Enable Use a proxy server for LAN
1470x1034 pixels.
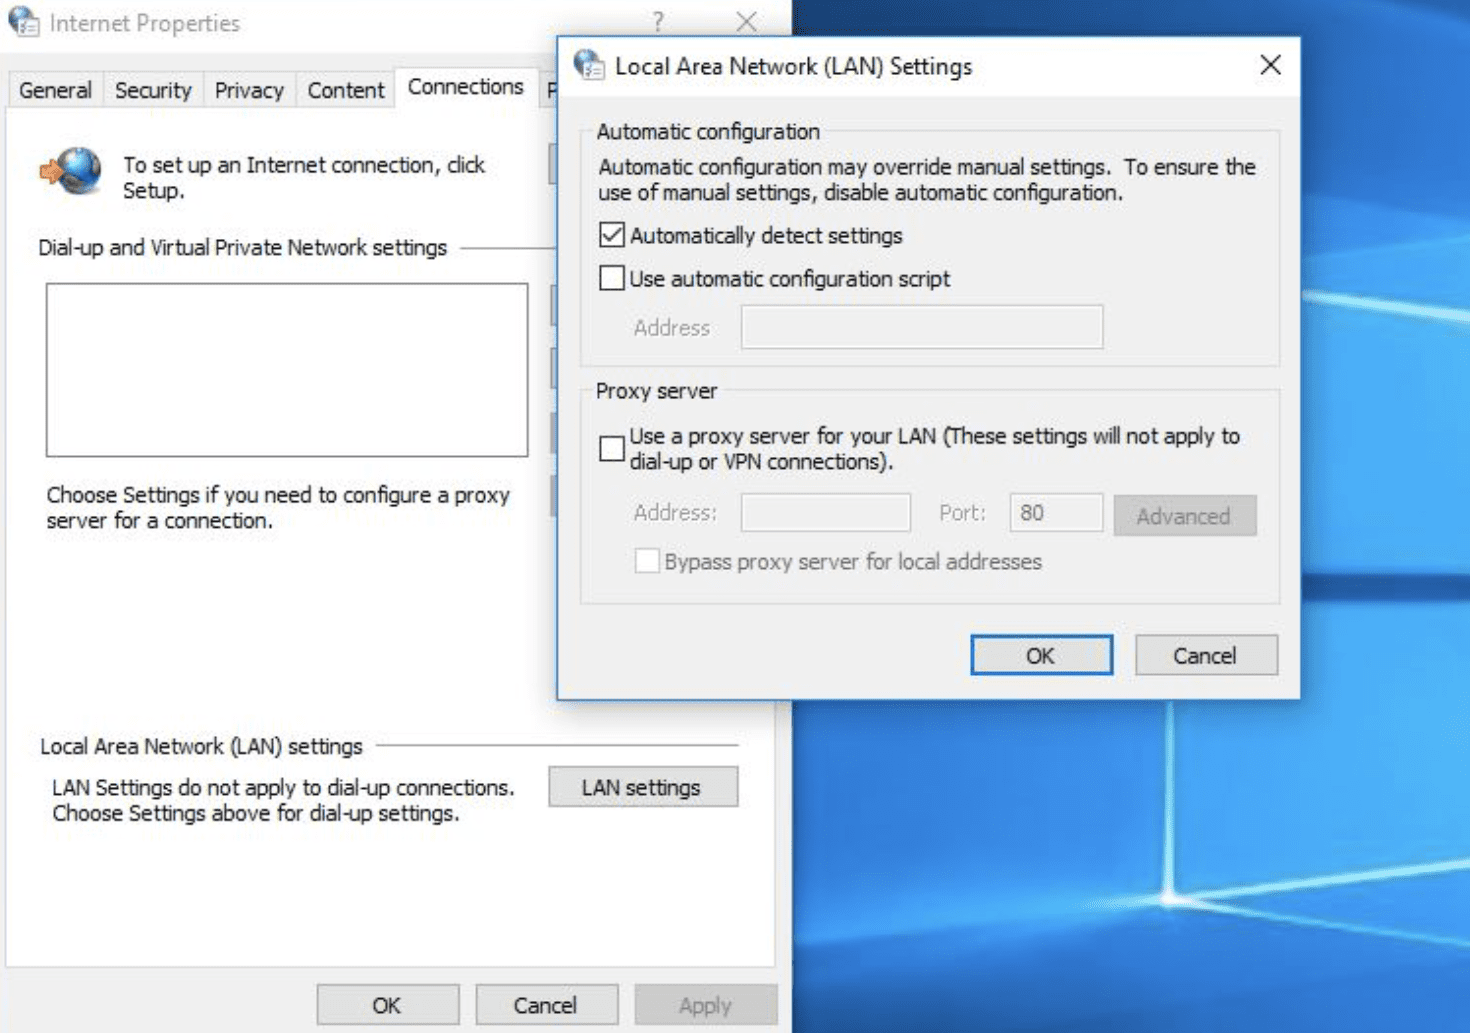[x=612, y=449]
